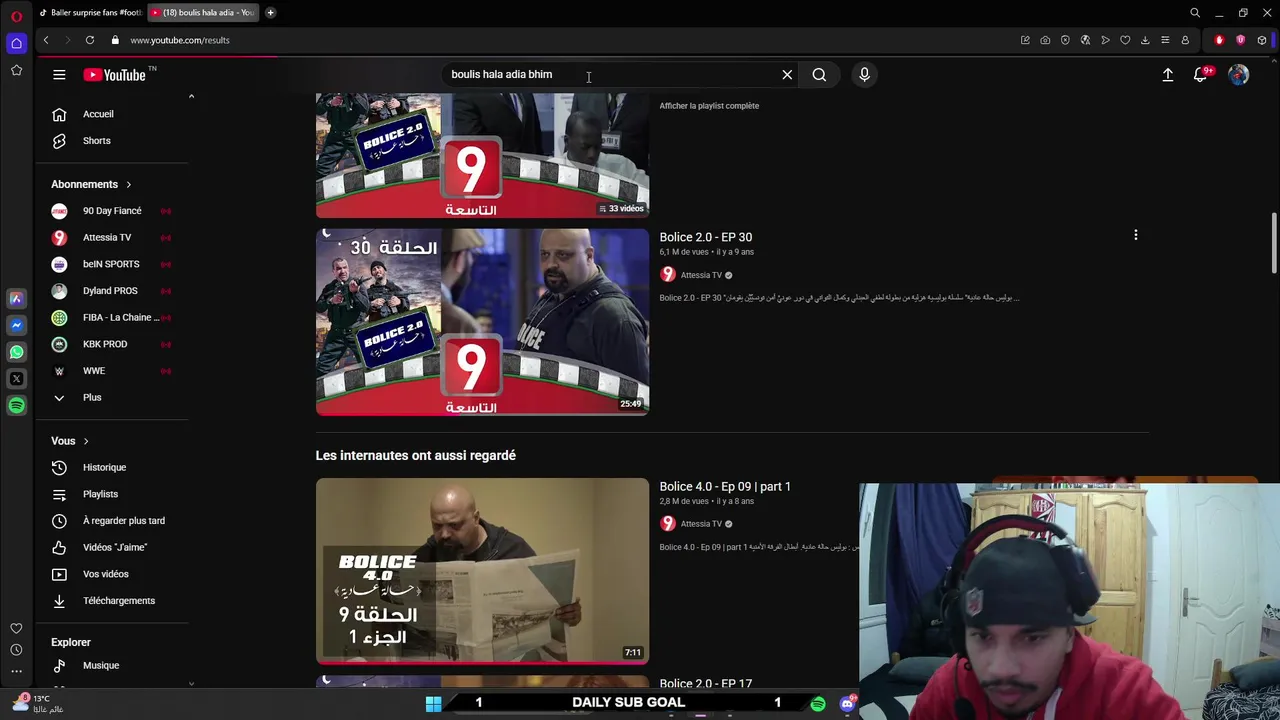This screenshot has width=1280, height=720.
Task: Open YouTube notifications bell
Action: pyautogui.click(x=1201, y=75)
